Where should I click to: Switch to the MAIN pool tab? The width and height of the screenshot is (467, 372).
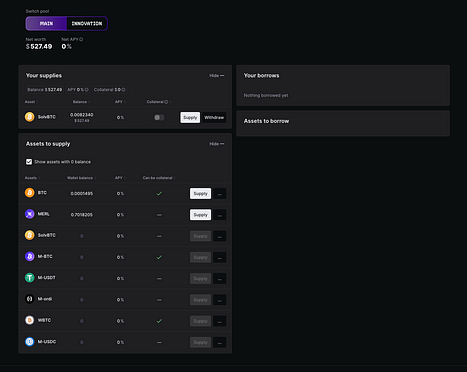point(46,24)
